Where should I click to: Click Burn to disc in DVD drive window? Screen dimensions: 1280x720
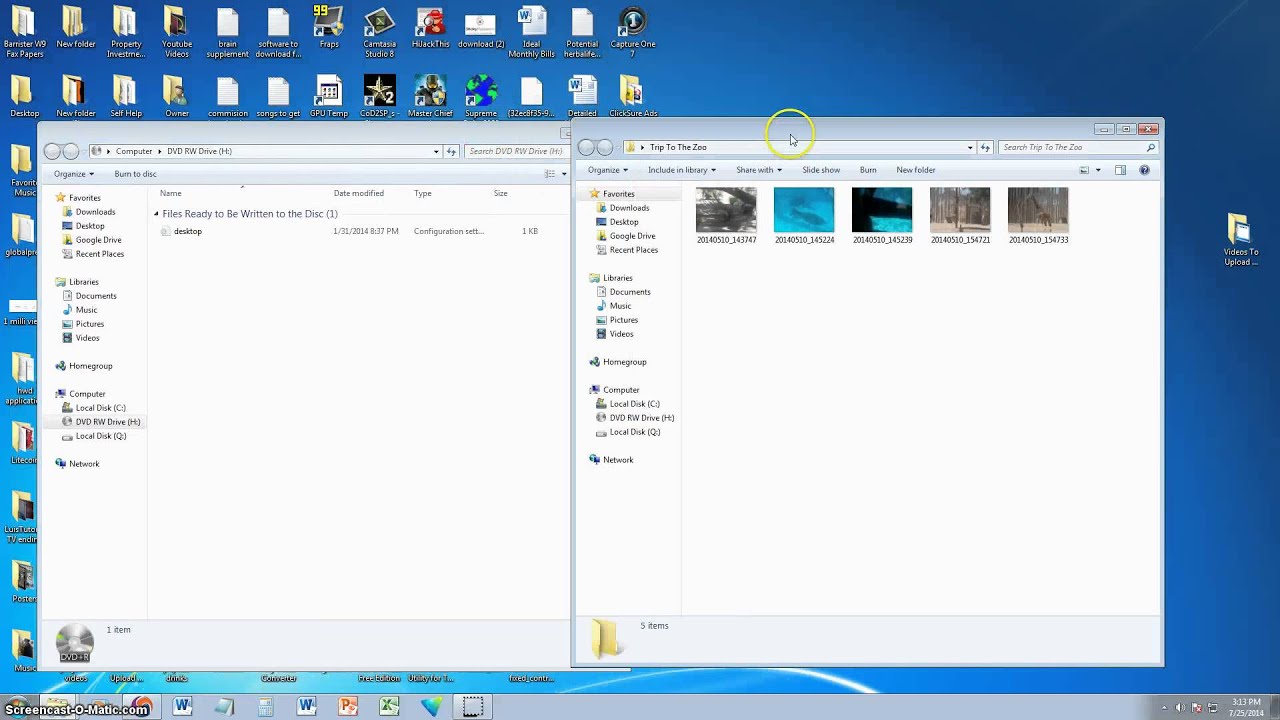pyautogui.click(x=135, y=174)
